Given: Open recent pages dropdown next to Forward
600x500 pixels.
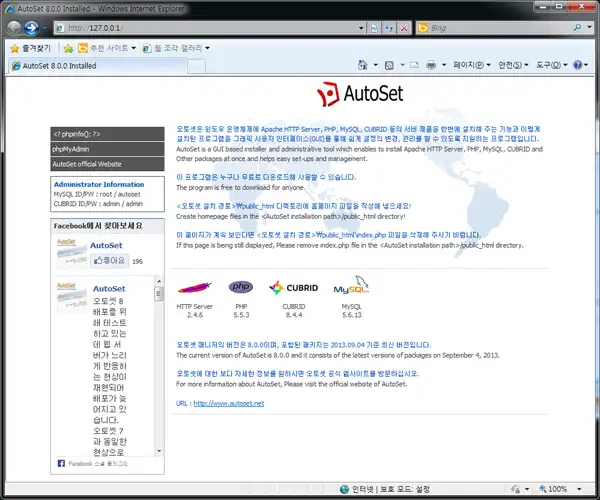Looking at the screenshot, I should (x=44, y=28).
